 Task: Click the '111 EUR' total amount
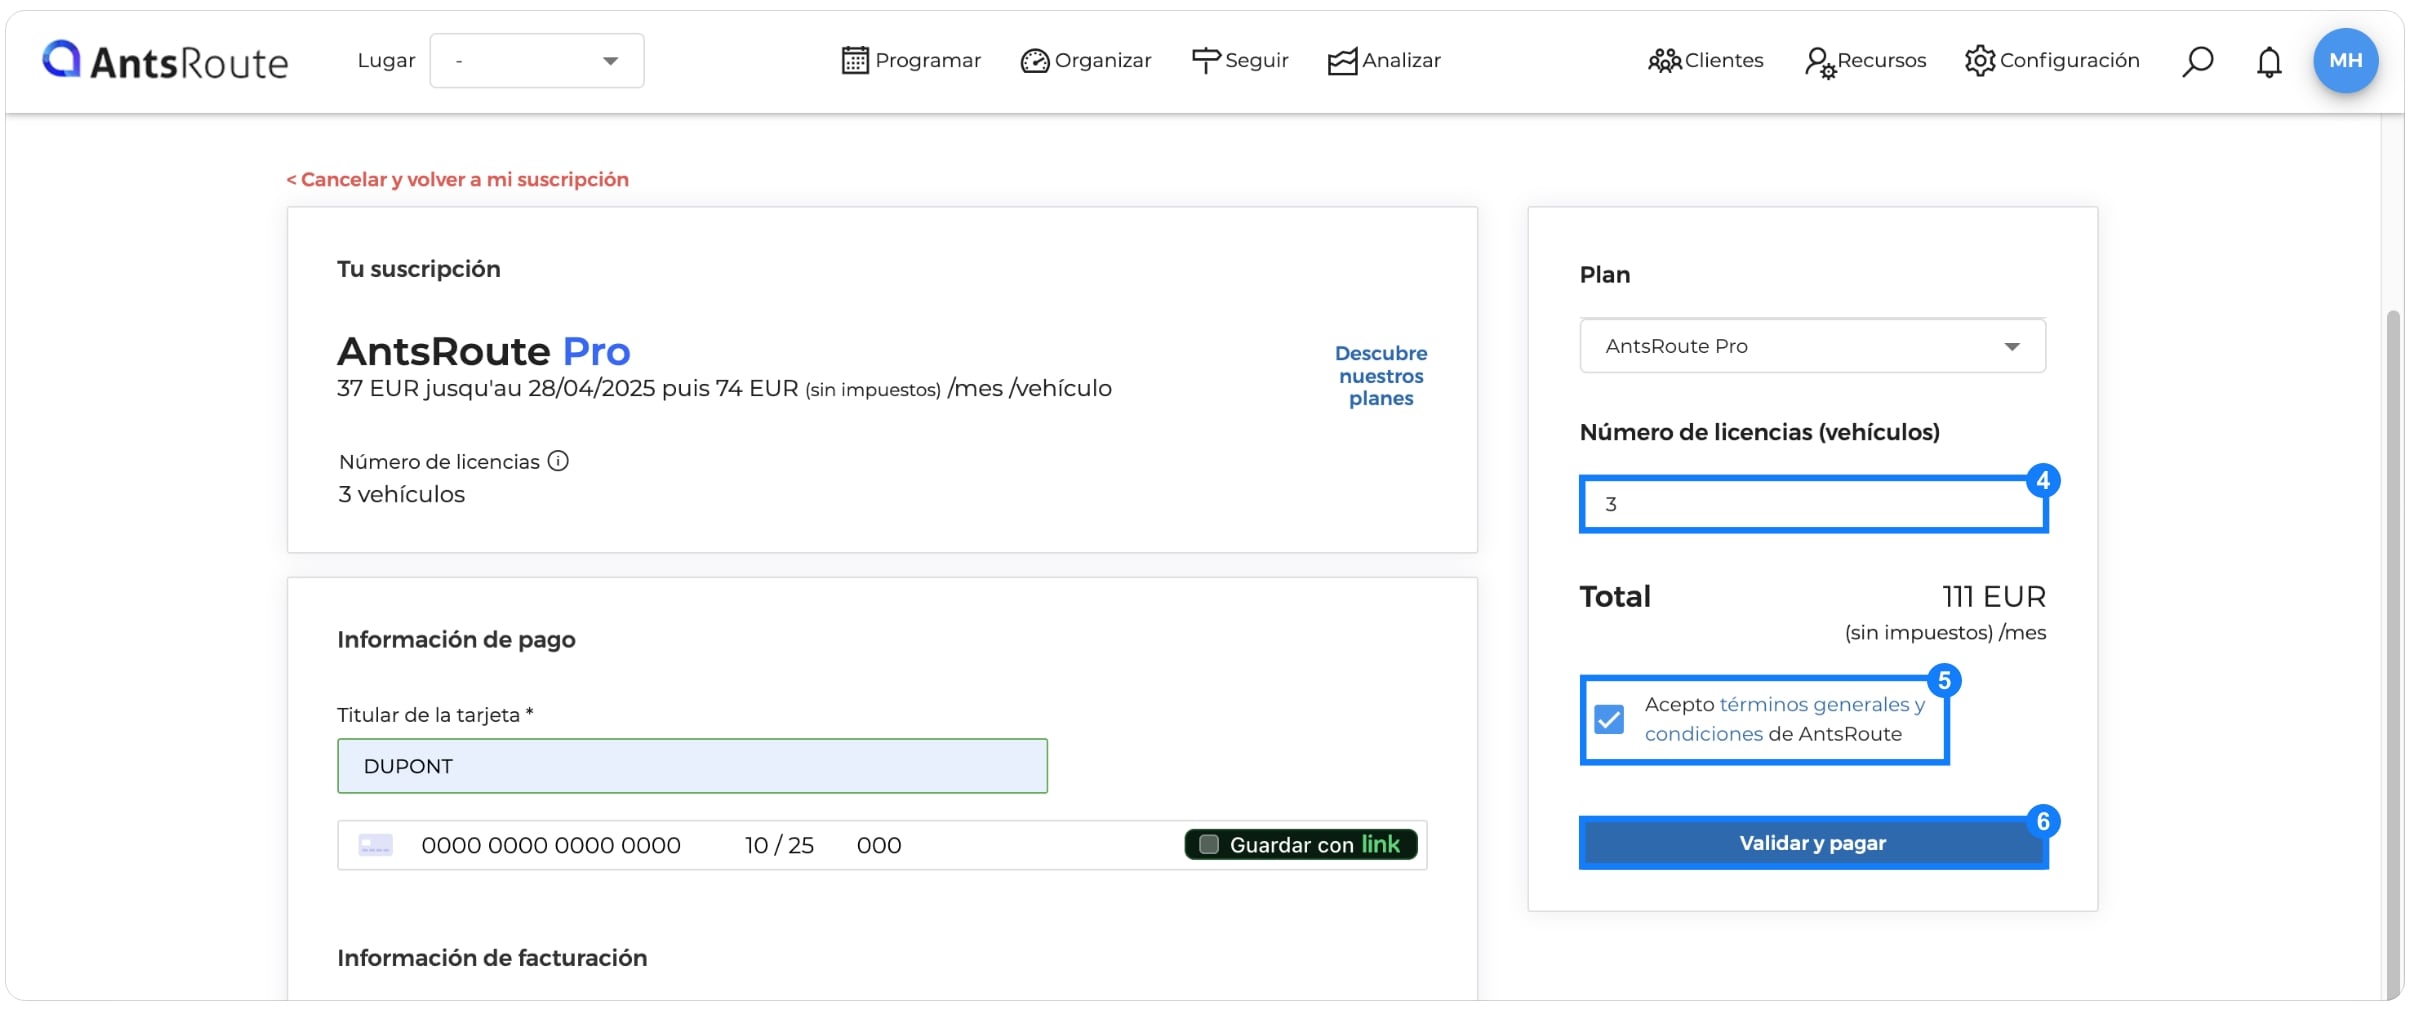point(1994,597)
